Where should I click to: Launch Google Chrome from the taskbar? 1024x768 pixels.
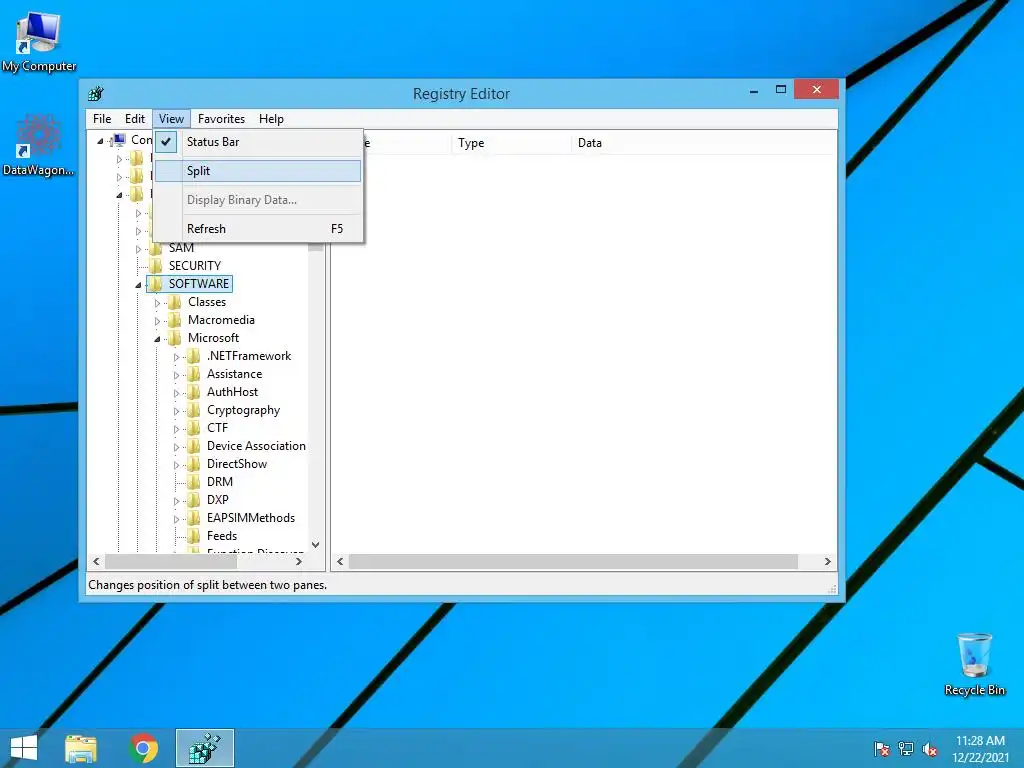(144, 748)
